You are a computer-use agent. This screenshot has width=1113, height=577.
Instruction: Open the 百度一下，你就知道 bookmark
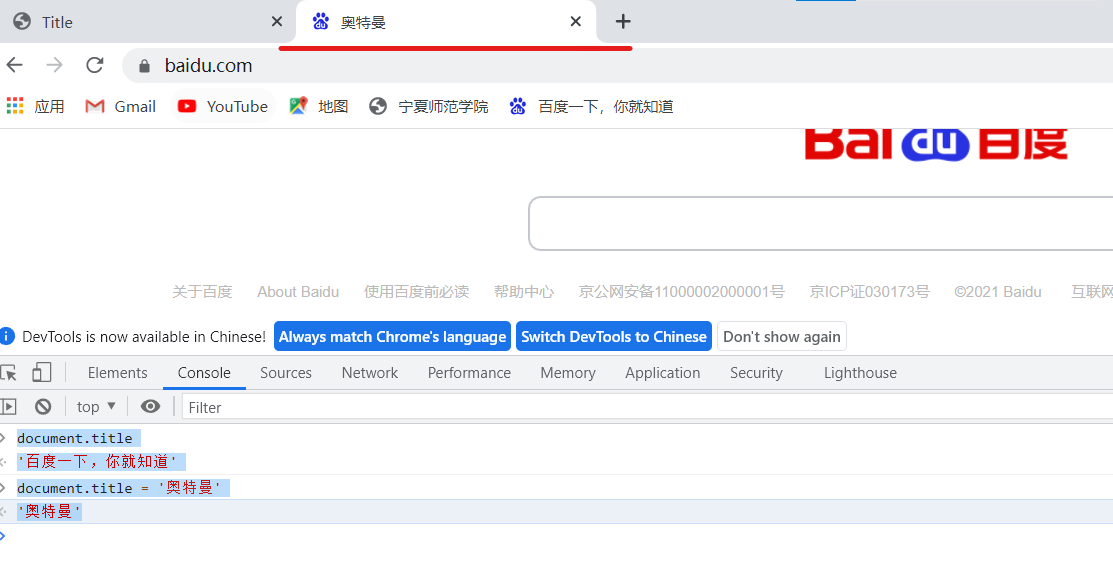pyautogui.click(x=591, y=106)
